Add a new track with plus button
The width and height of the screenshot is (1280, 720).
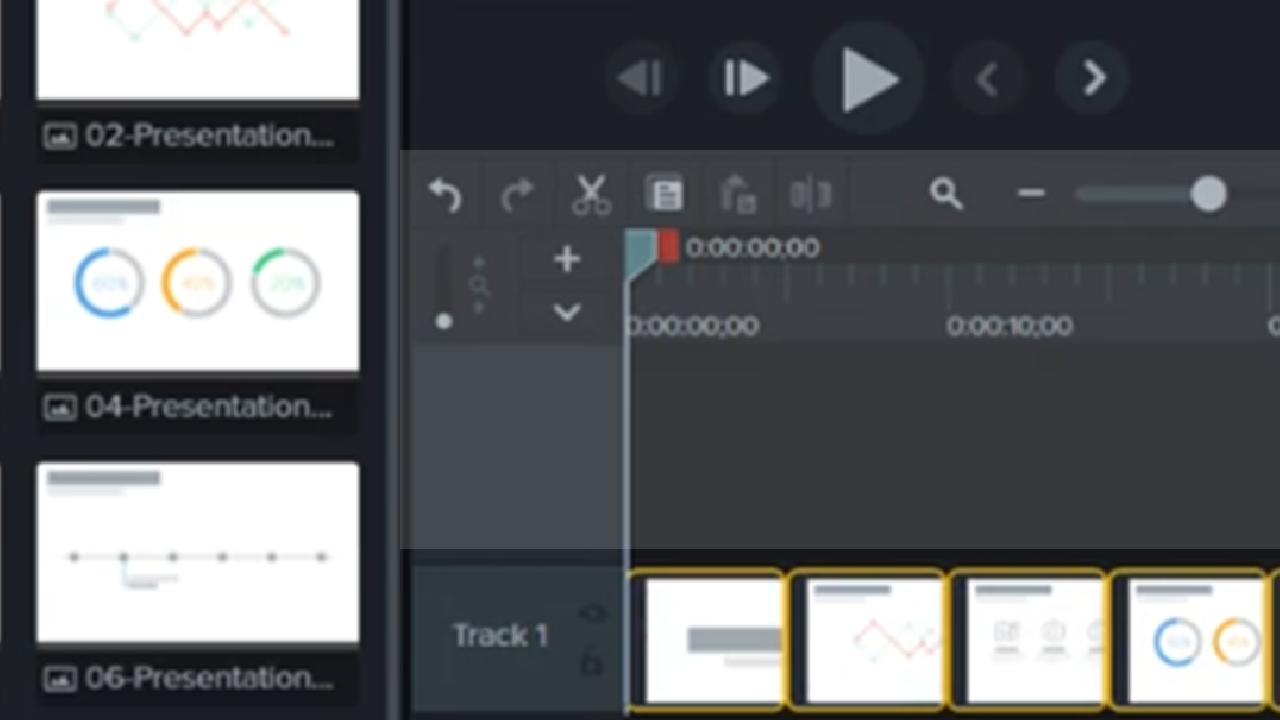click(567, 260)
